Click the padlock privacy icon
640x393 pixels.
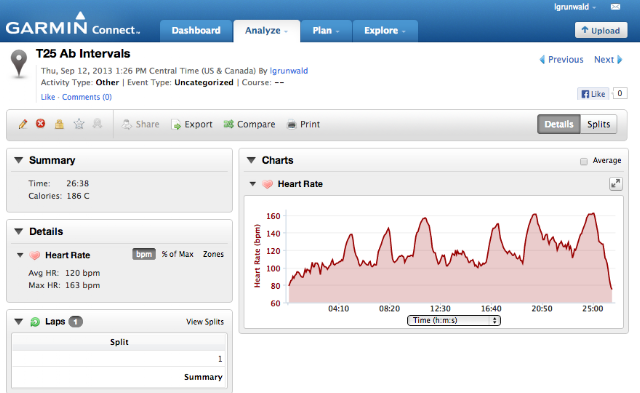(59, 124)
